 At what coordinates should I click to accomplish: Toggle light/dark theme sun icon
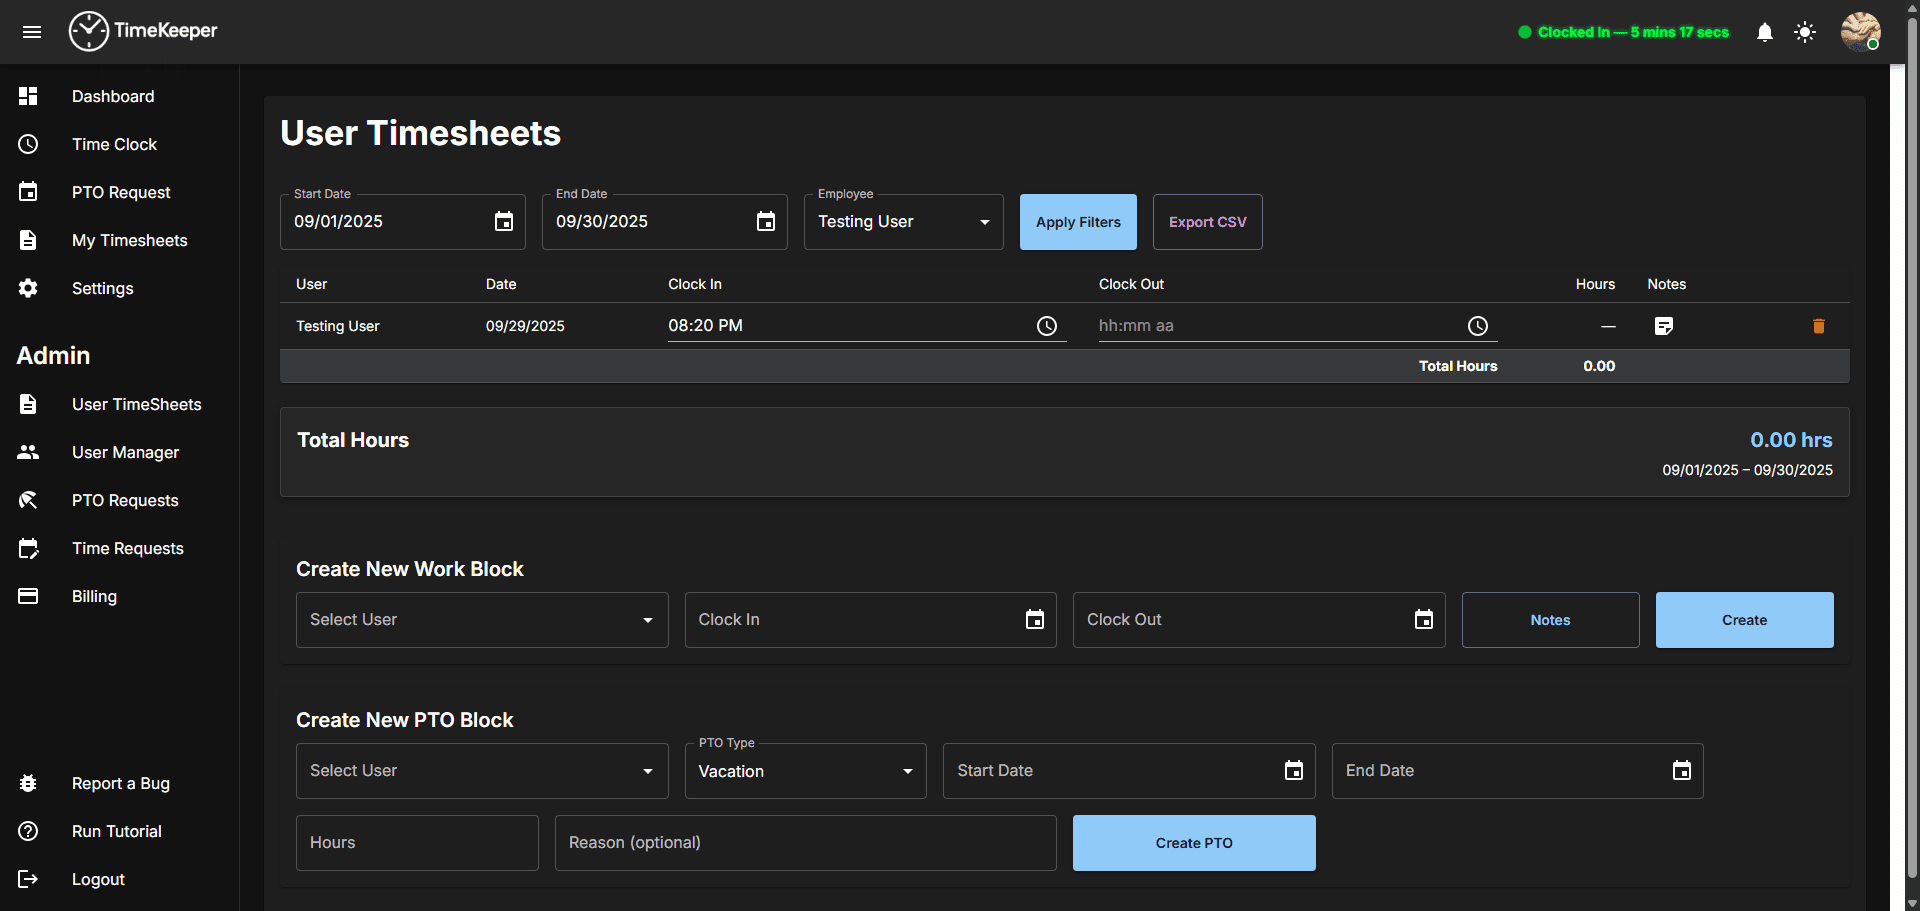pyautogui.click(x=1805, y=32)
